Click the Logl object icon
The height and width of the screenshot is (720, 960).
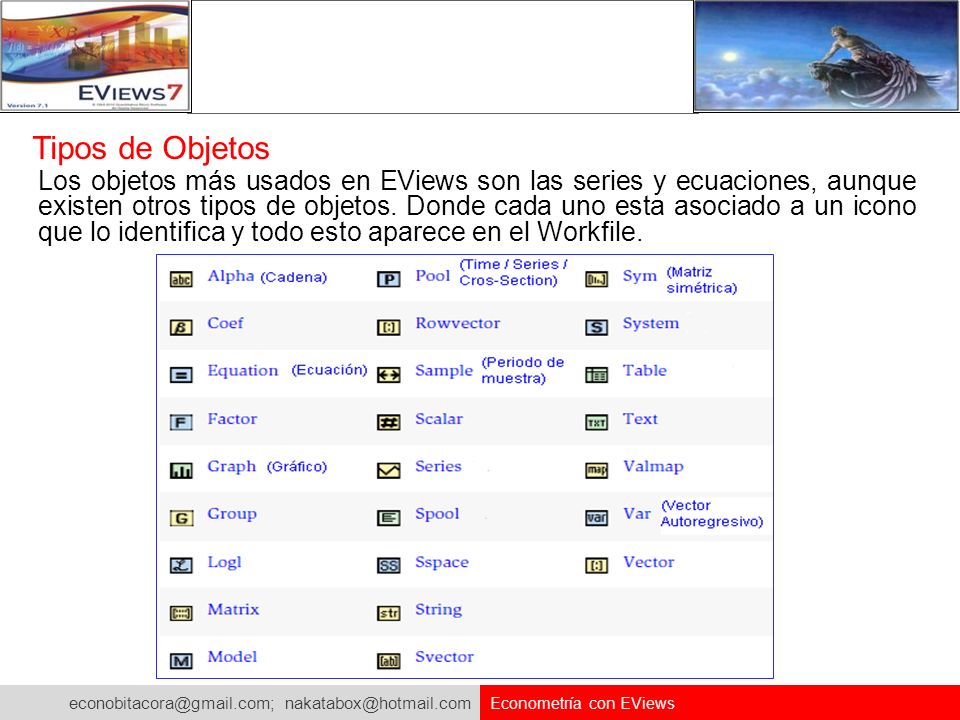point(181,565)
